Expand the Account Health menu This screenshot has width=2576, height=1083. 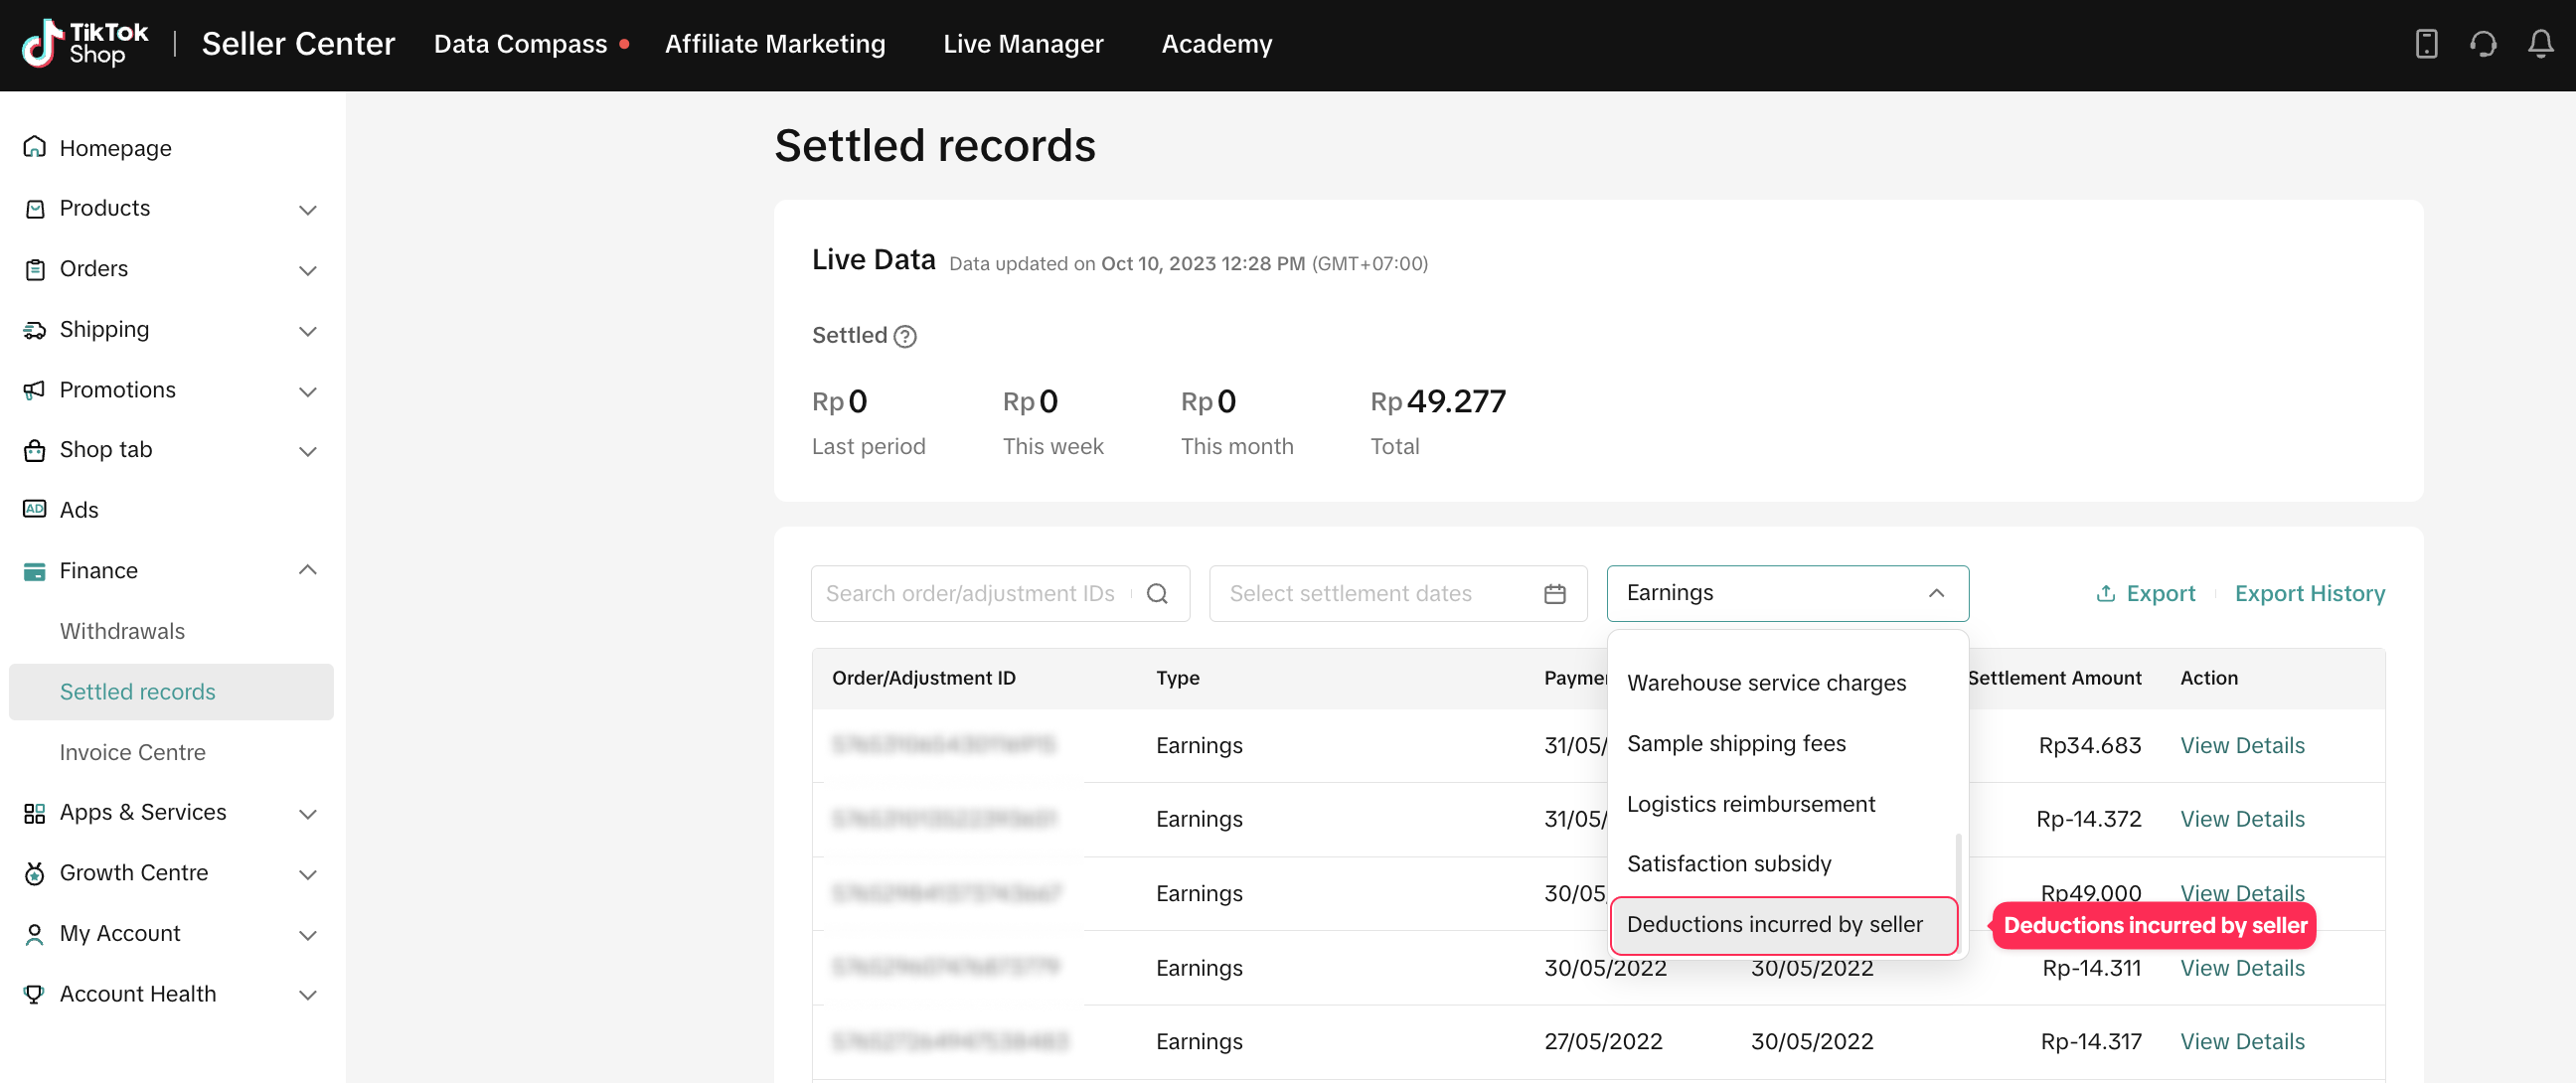(x=307, y=994)
